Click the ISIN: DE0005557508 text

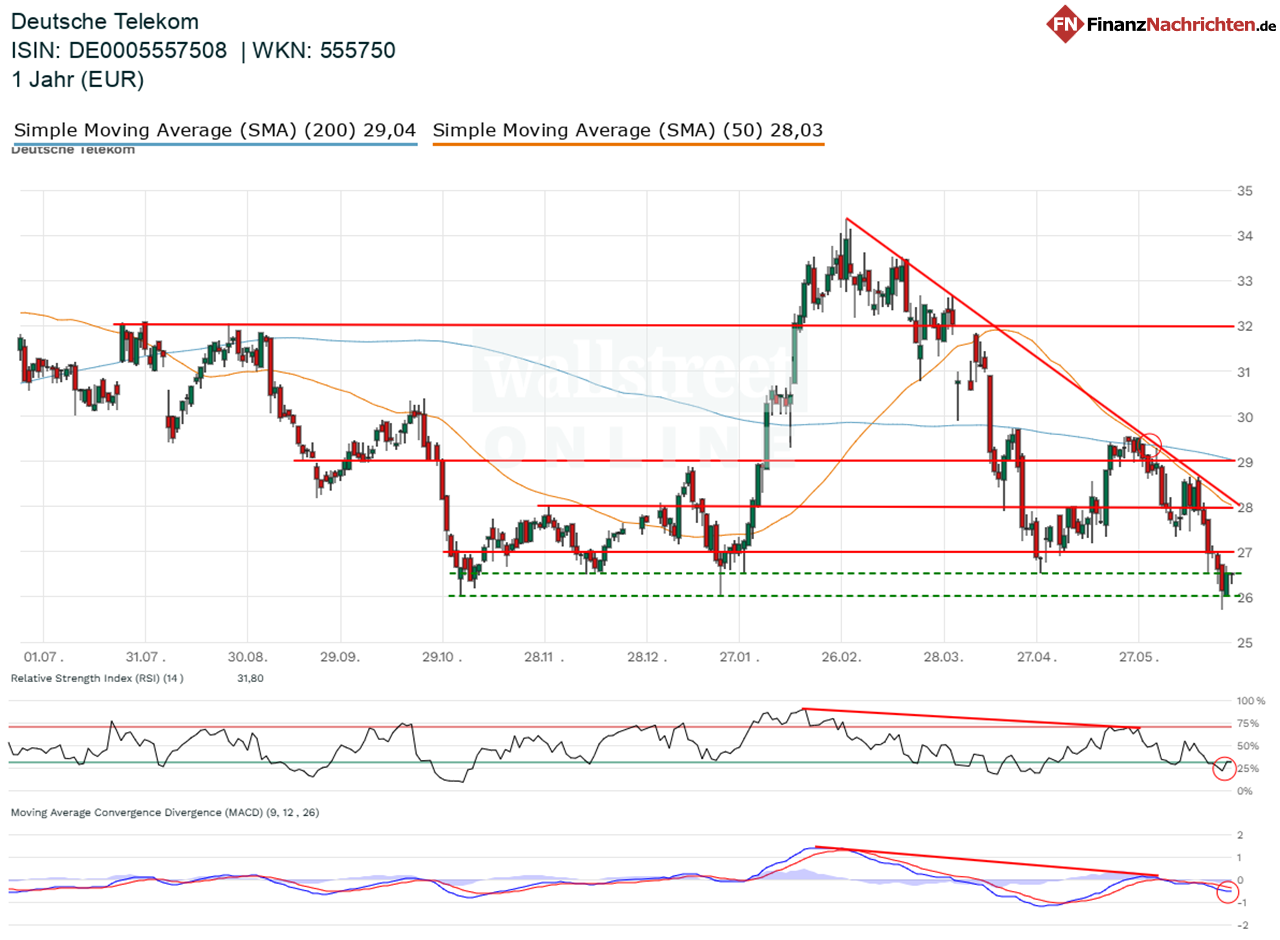[119, 51]
